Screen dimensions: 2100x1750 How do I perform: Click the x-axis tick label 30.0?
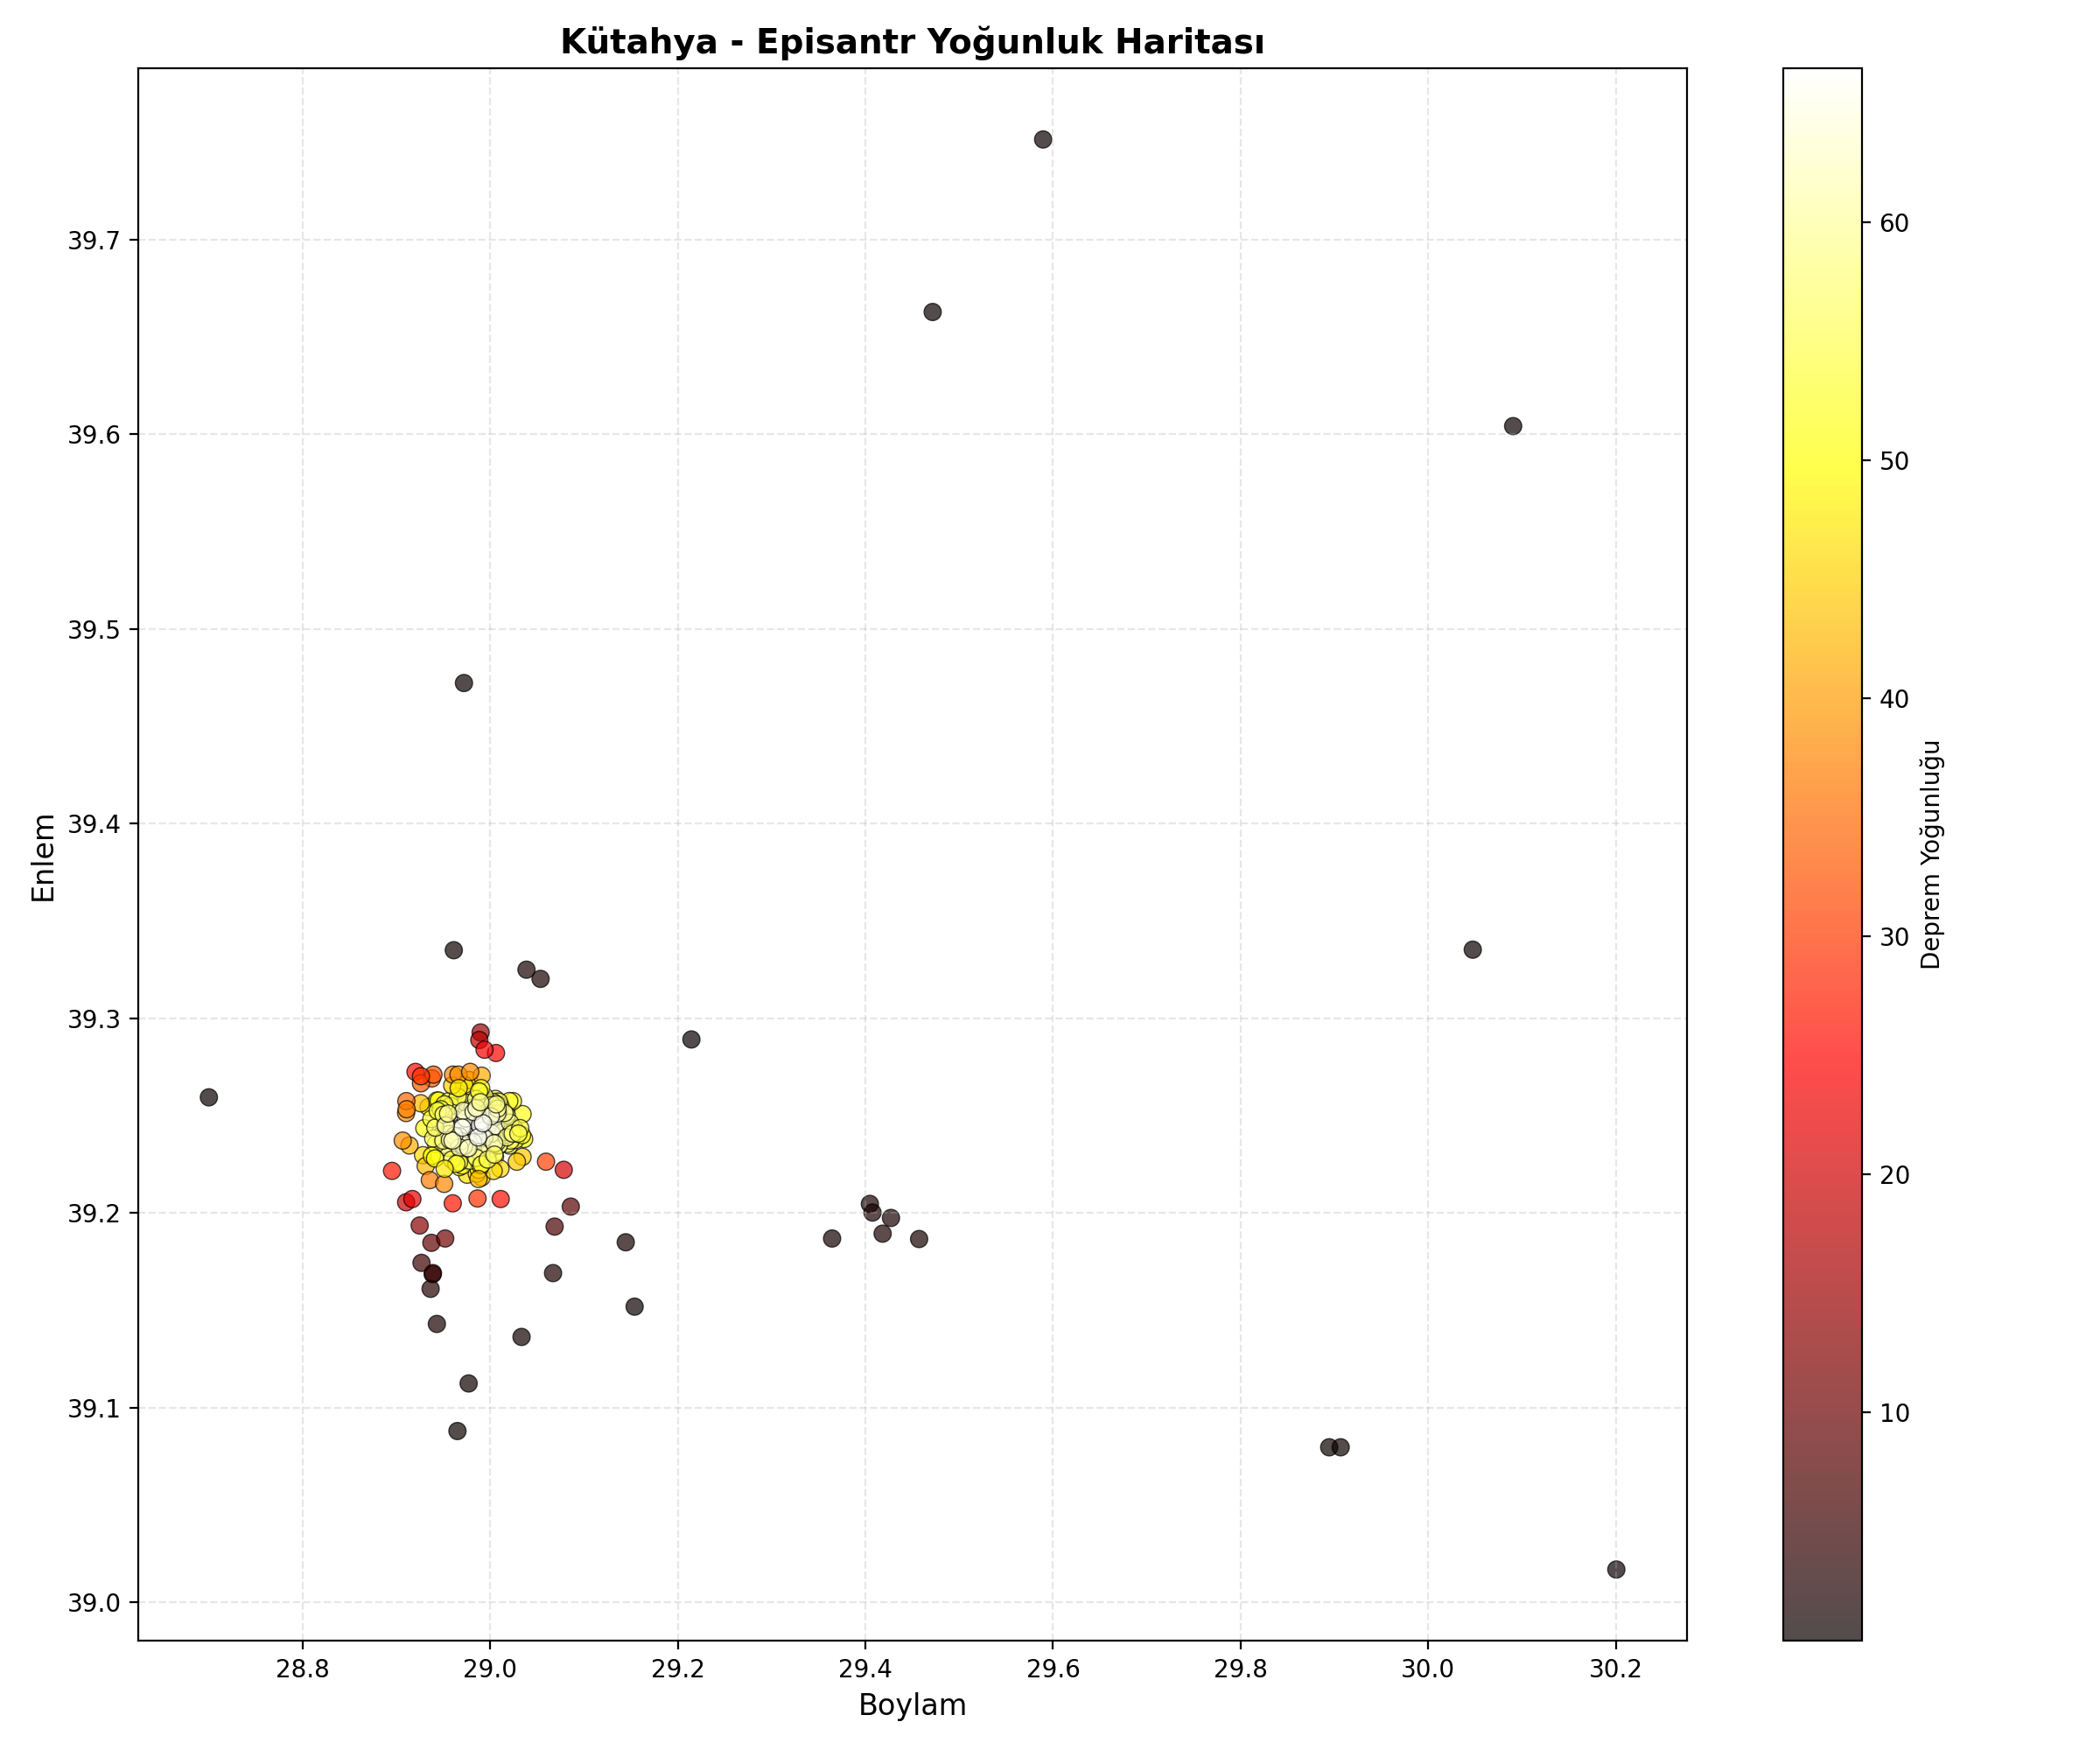pyautogui.click(x=1428, y=1668)
